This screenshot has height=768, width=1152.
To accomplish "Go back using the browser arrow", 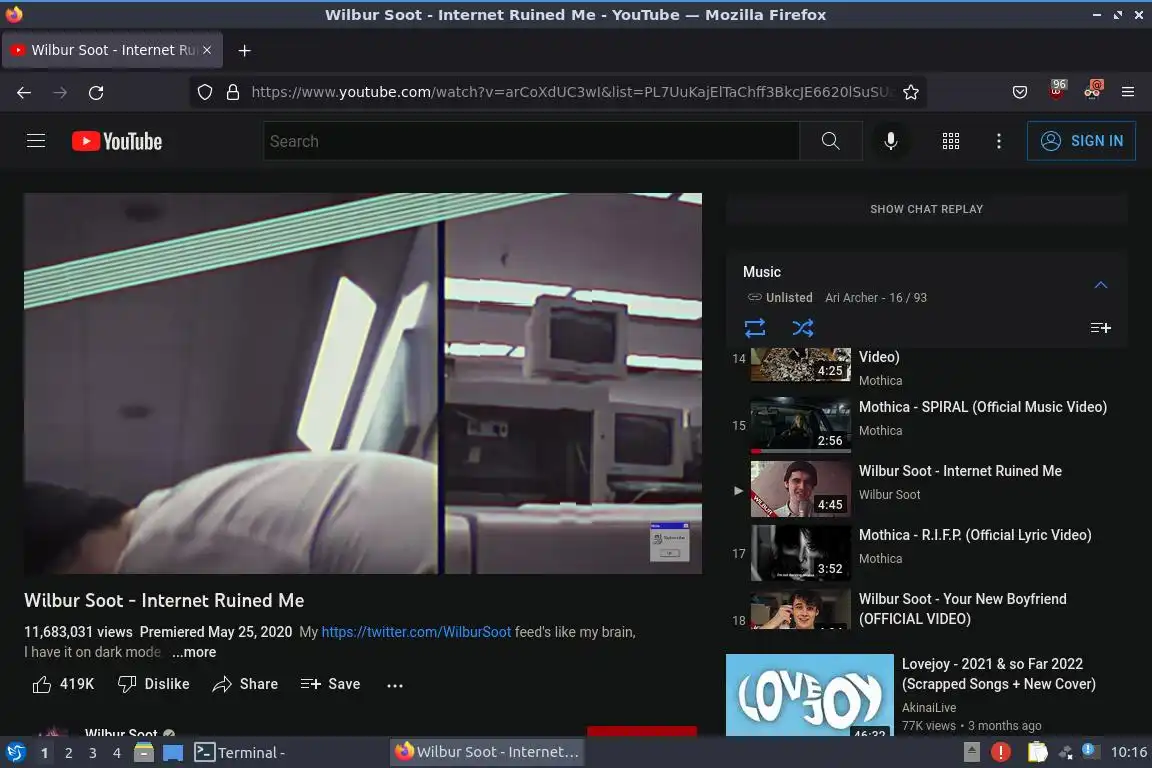I will click(24, 93).
